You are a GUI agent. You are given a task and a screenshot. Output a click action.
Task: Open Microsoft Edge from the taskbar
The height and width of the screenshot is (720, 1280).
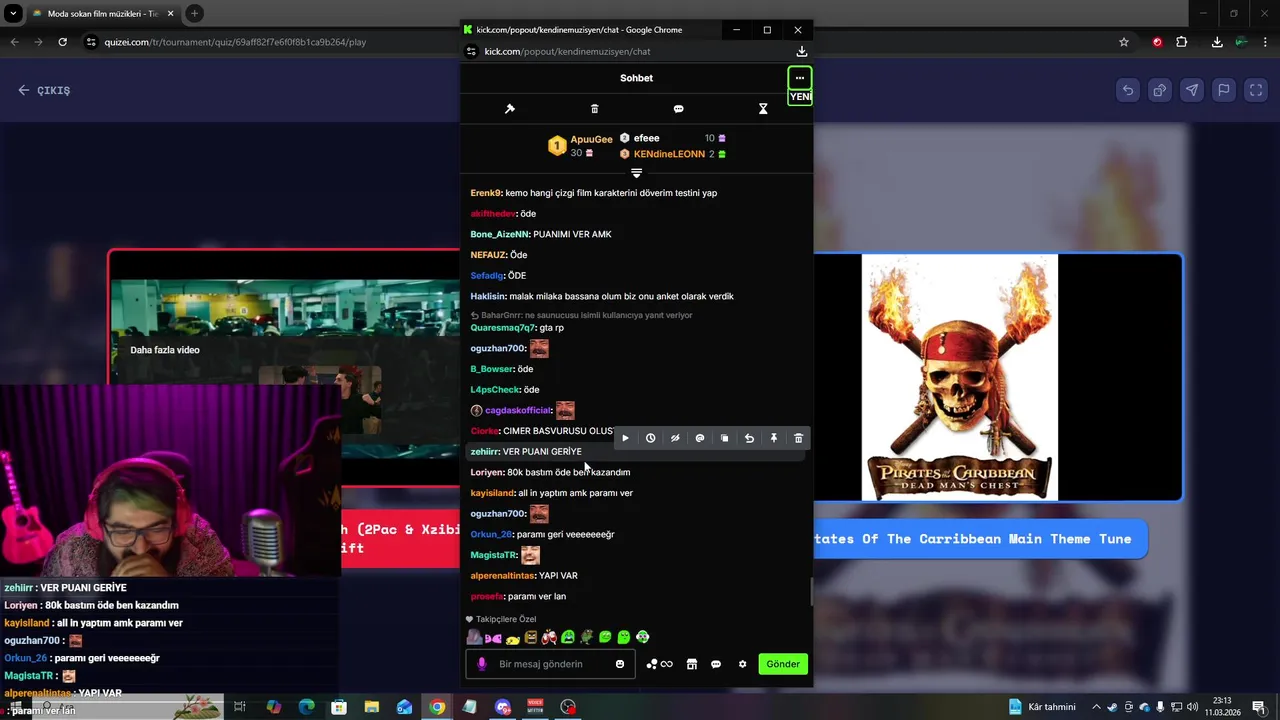coord(306,707)
